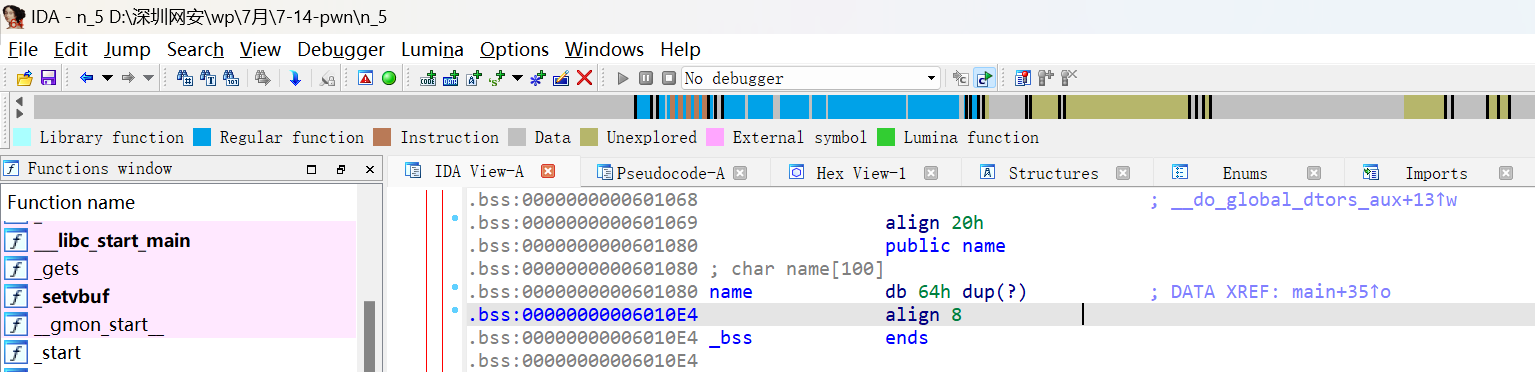
Task: Click the DATA XREF main+35 reference
Action: pos(1270,292)
